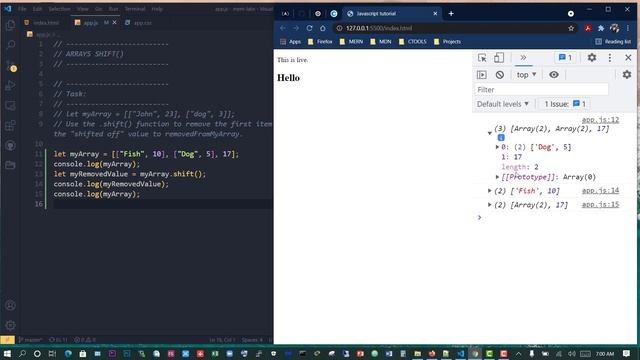
Task: Click the console prompt line
Action: pos(555,218)
